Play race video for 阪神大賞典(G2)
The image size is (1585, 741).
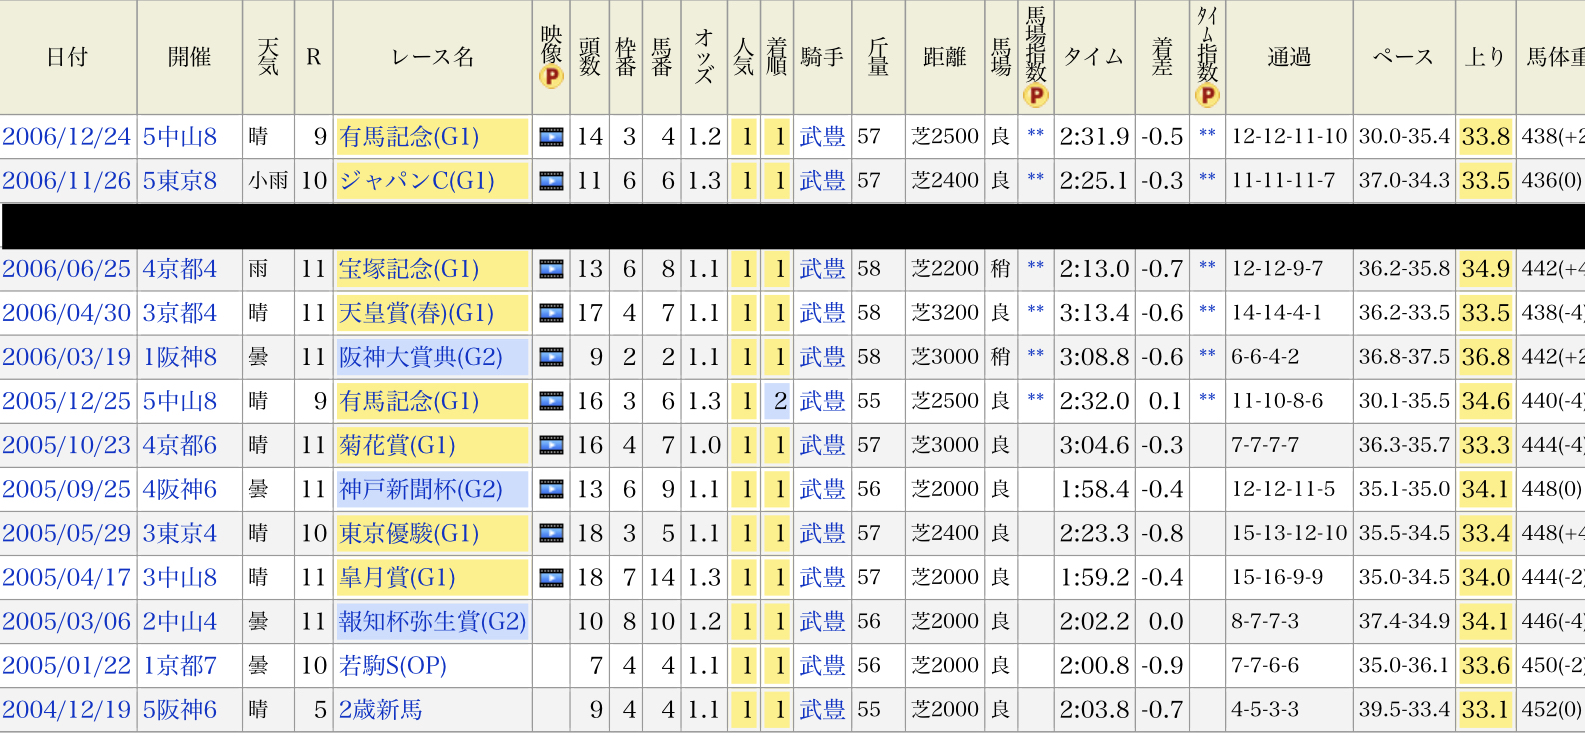[551, 357]
